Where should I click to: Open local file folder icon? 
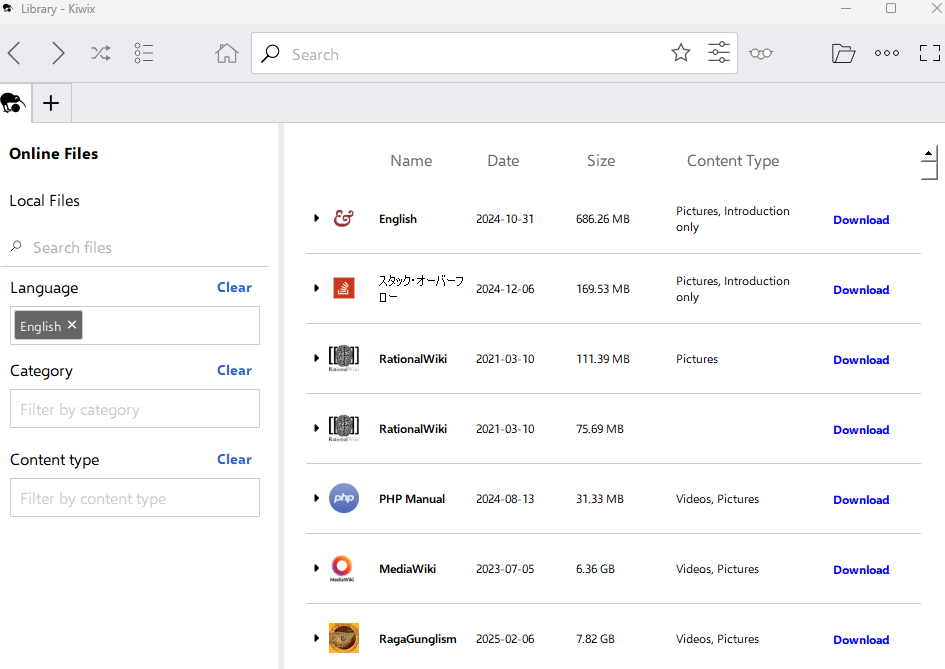point(843,54)
